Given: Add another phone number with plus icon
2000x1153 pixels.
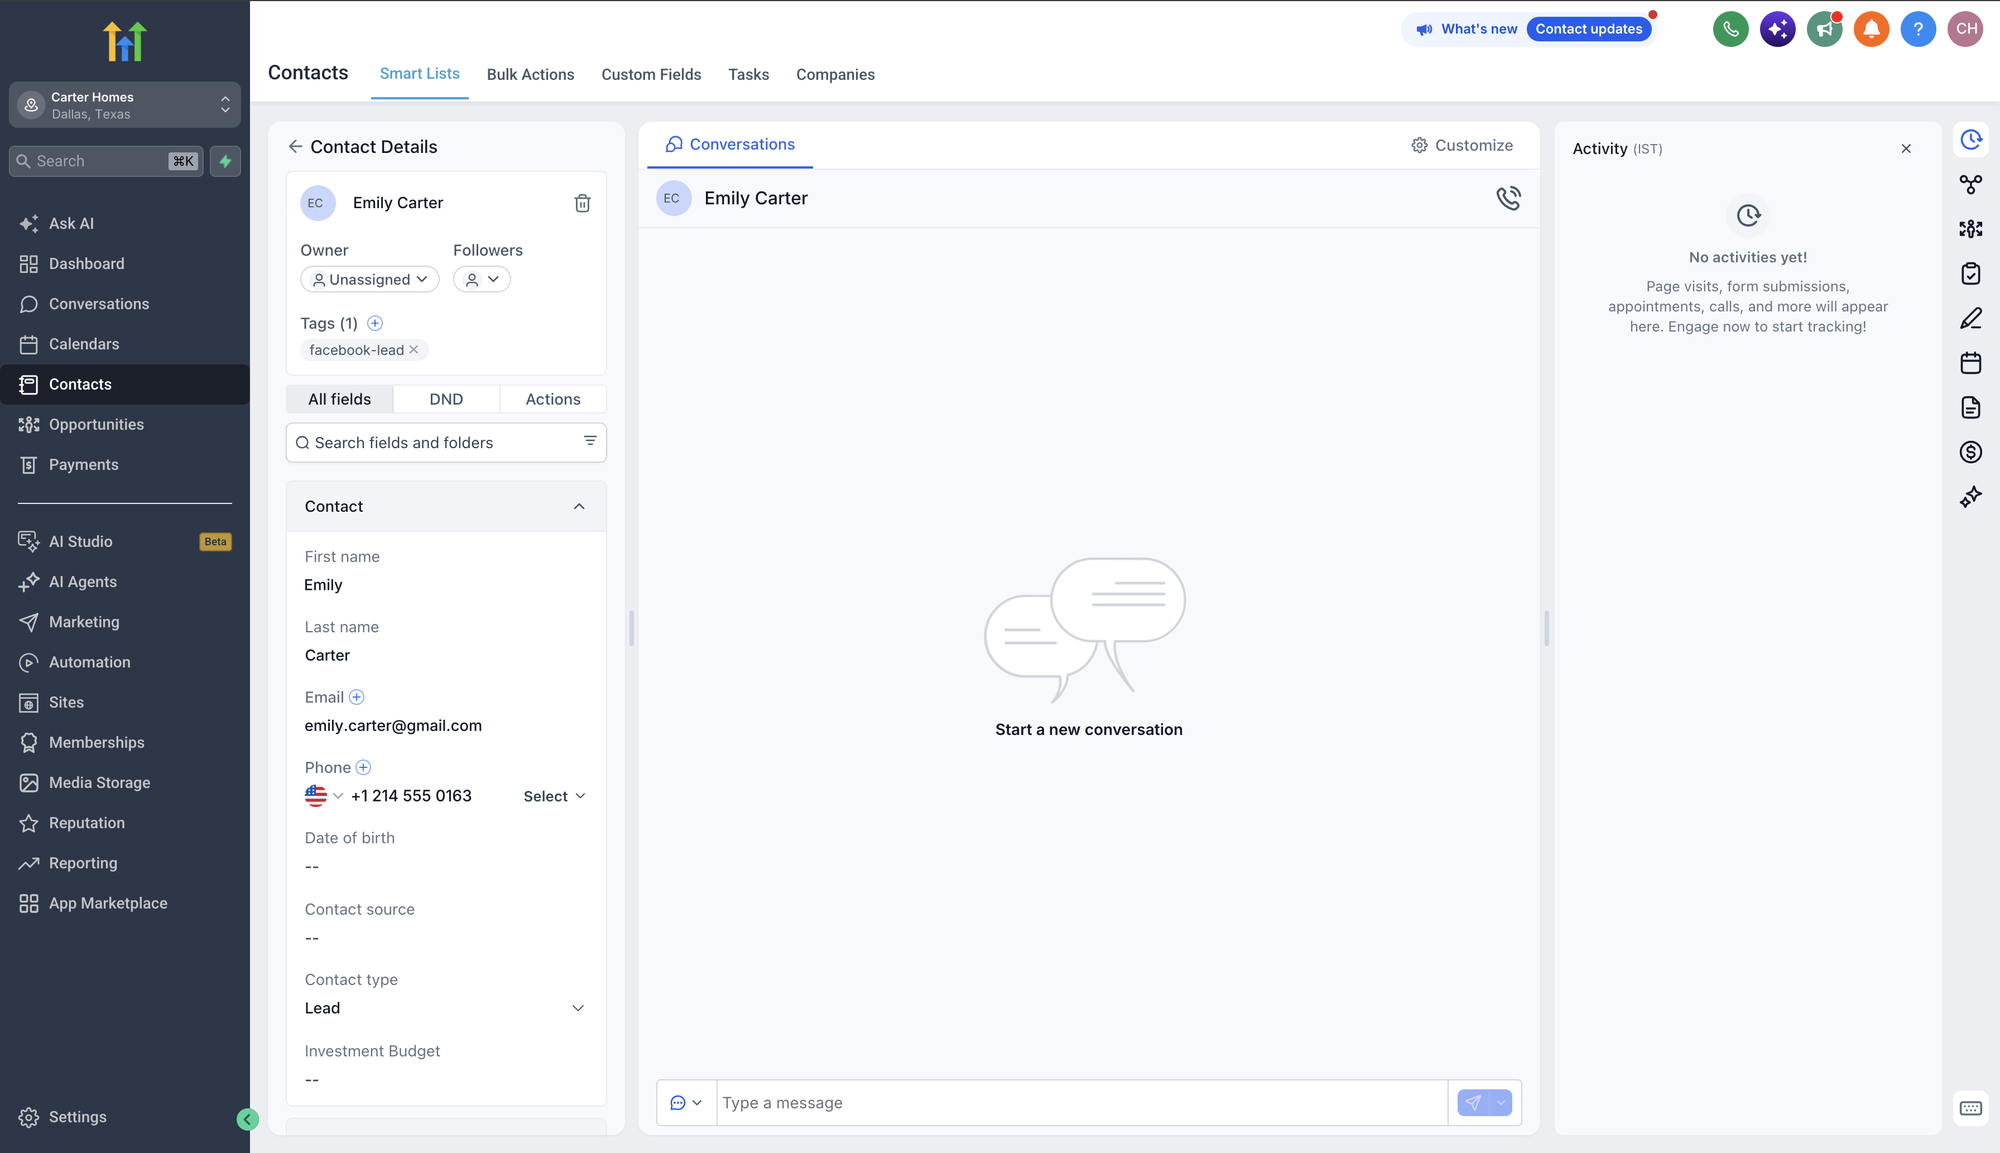Looking at the screenshot, I should (363, 767).
